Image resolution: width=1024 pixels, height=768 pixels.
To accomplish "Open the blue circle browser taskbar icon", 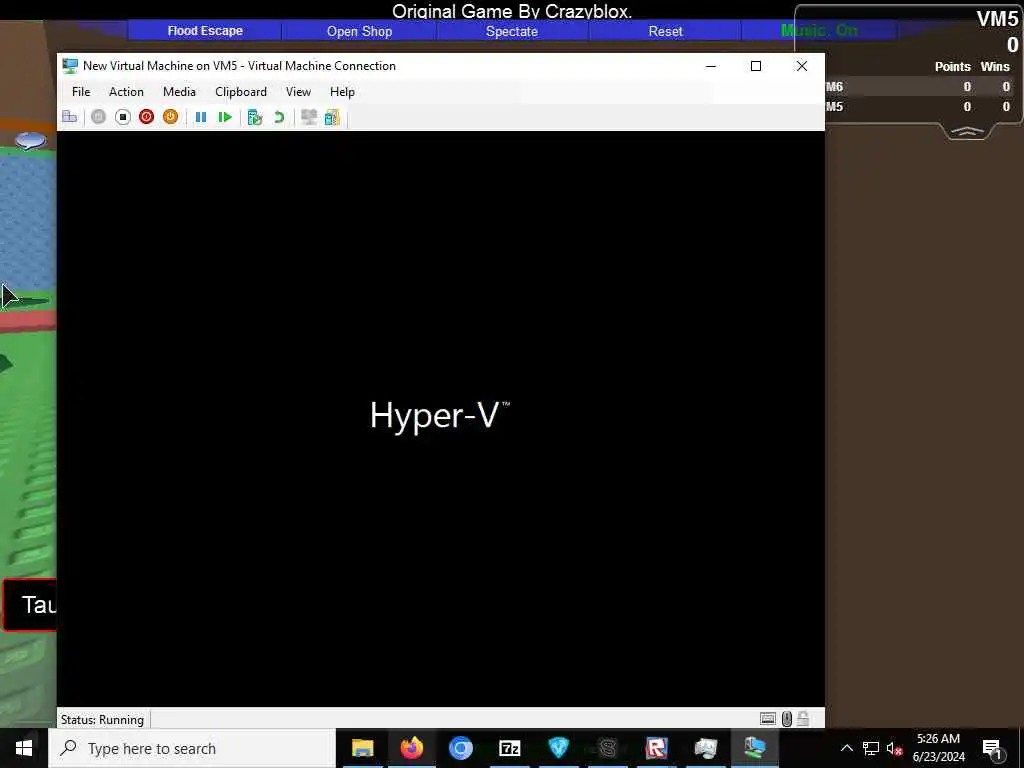I will click(460, 748).
